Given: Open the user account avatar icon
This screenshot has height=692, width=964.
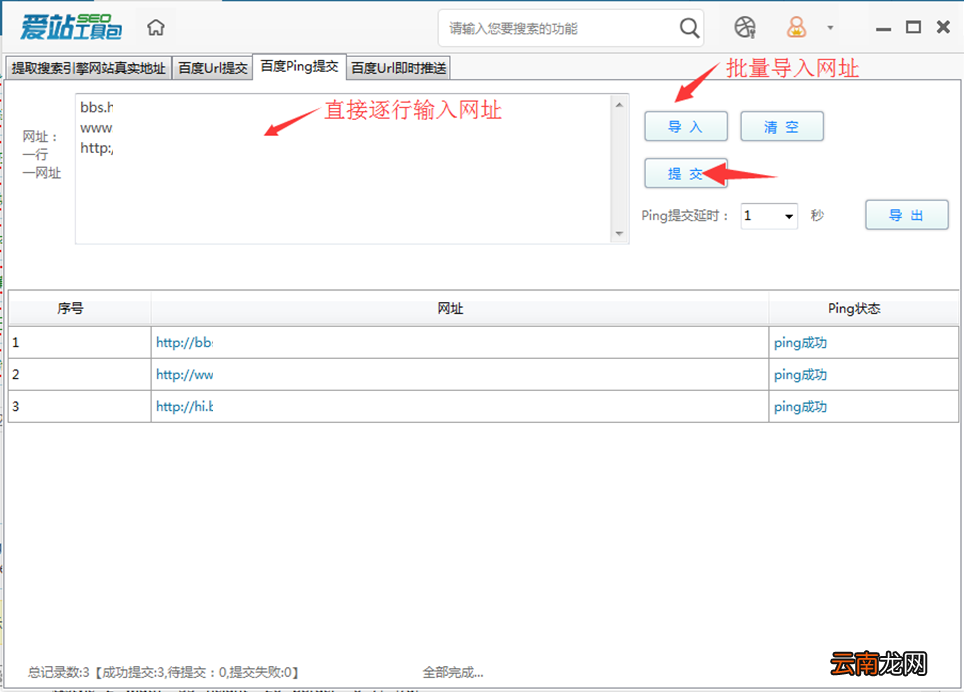Looking at the screenshot, I should point(796,27).
